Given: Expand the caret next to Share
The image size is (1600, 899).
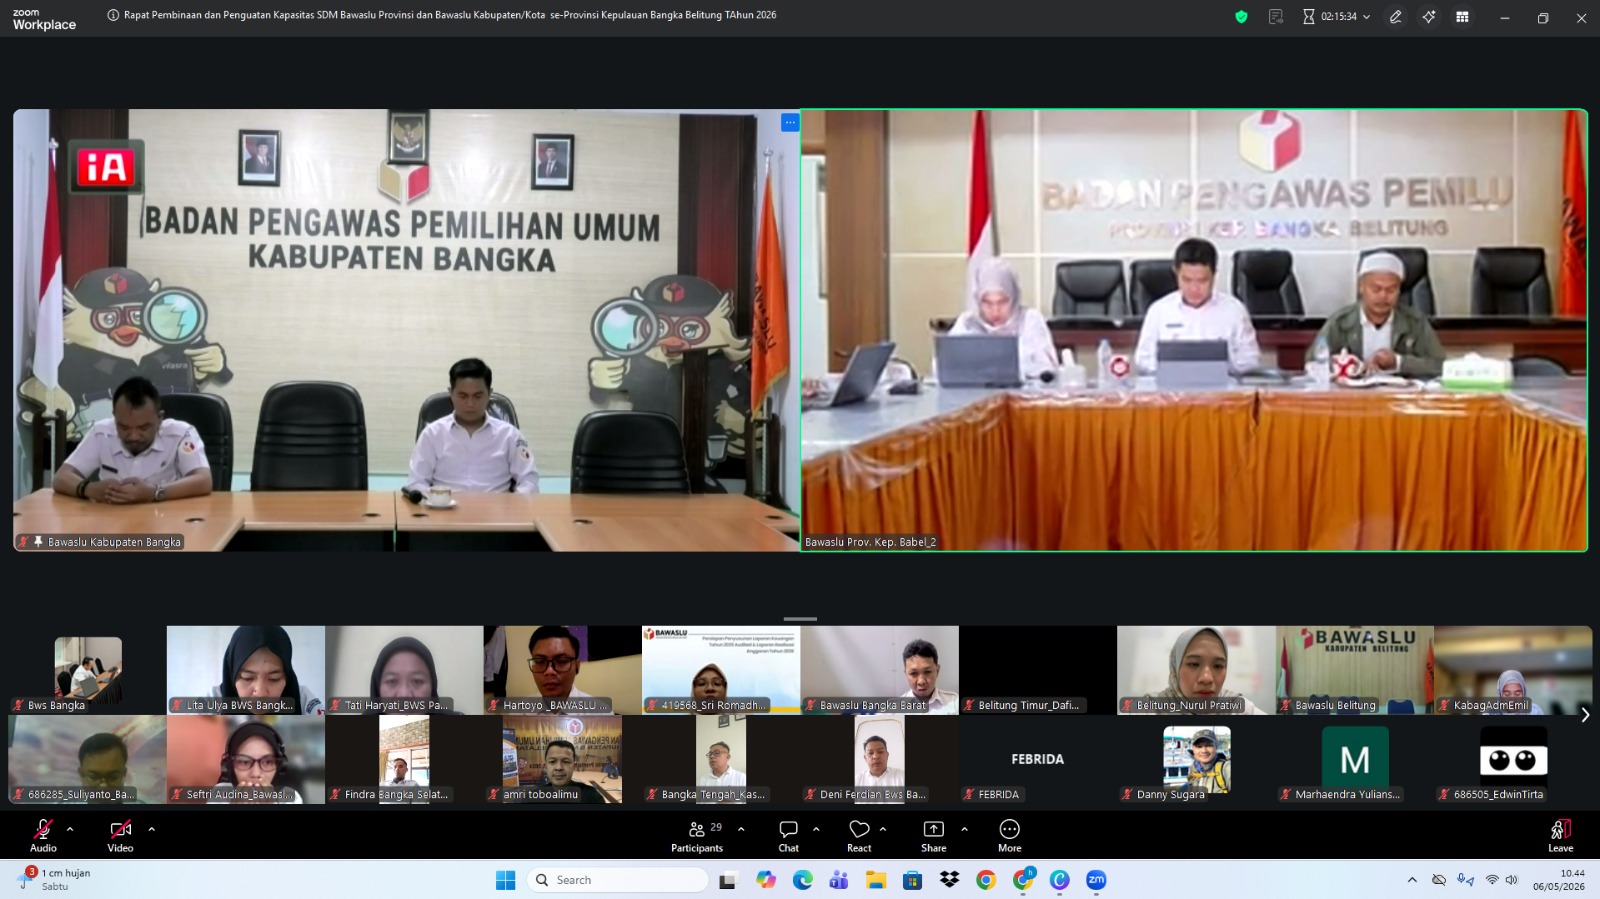Looking at the screenshot, I should 964,829.
